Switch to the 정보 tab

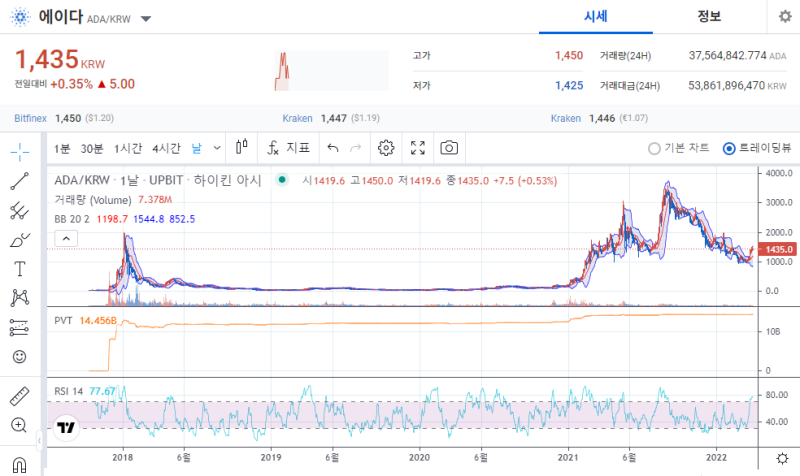709,17
